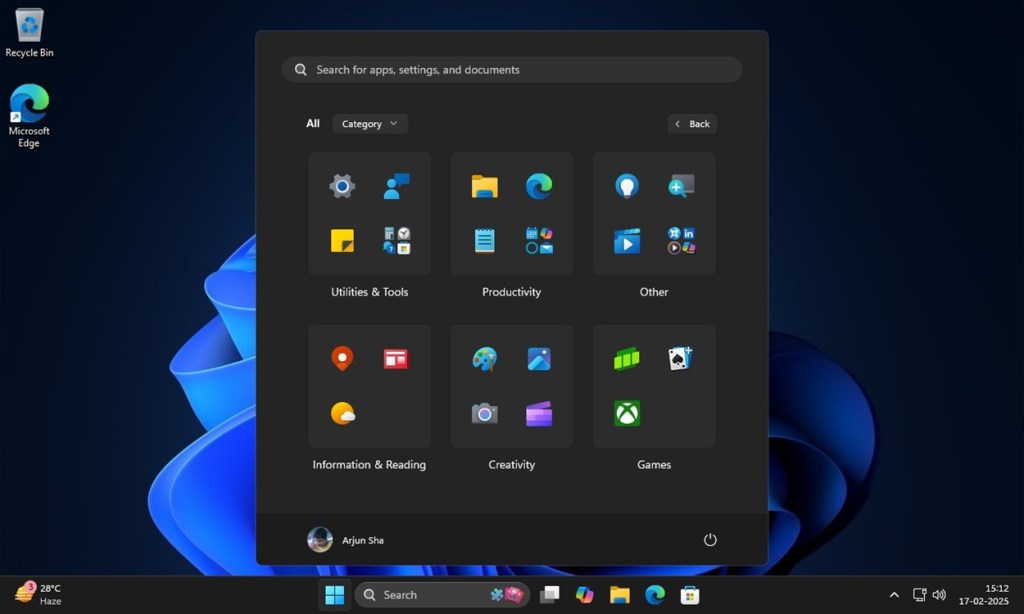Launch Game Bar green icon in Games
Image resolution: width=1024 pixels, height=614 pixels.
coord(627,359)
